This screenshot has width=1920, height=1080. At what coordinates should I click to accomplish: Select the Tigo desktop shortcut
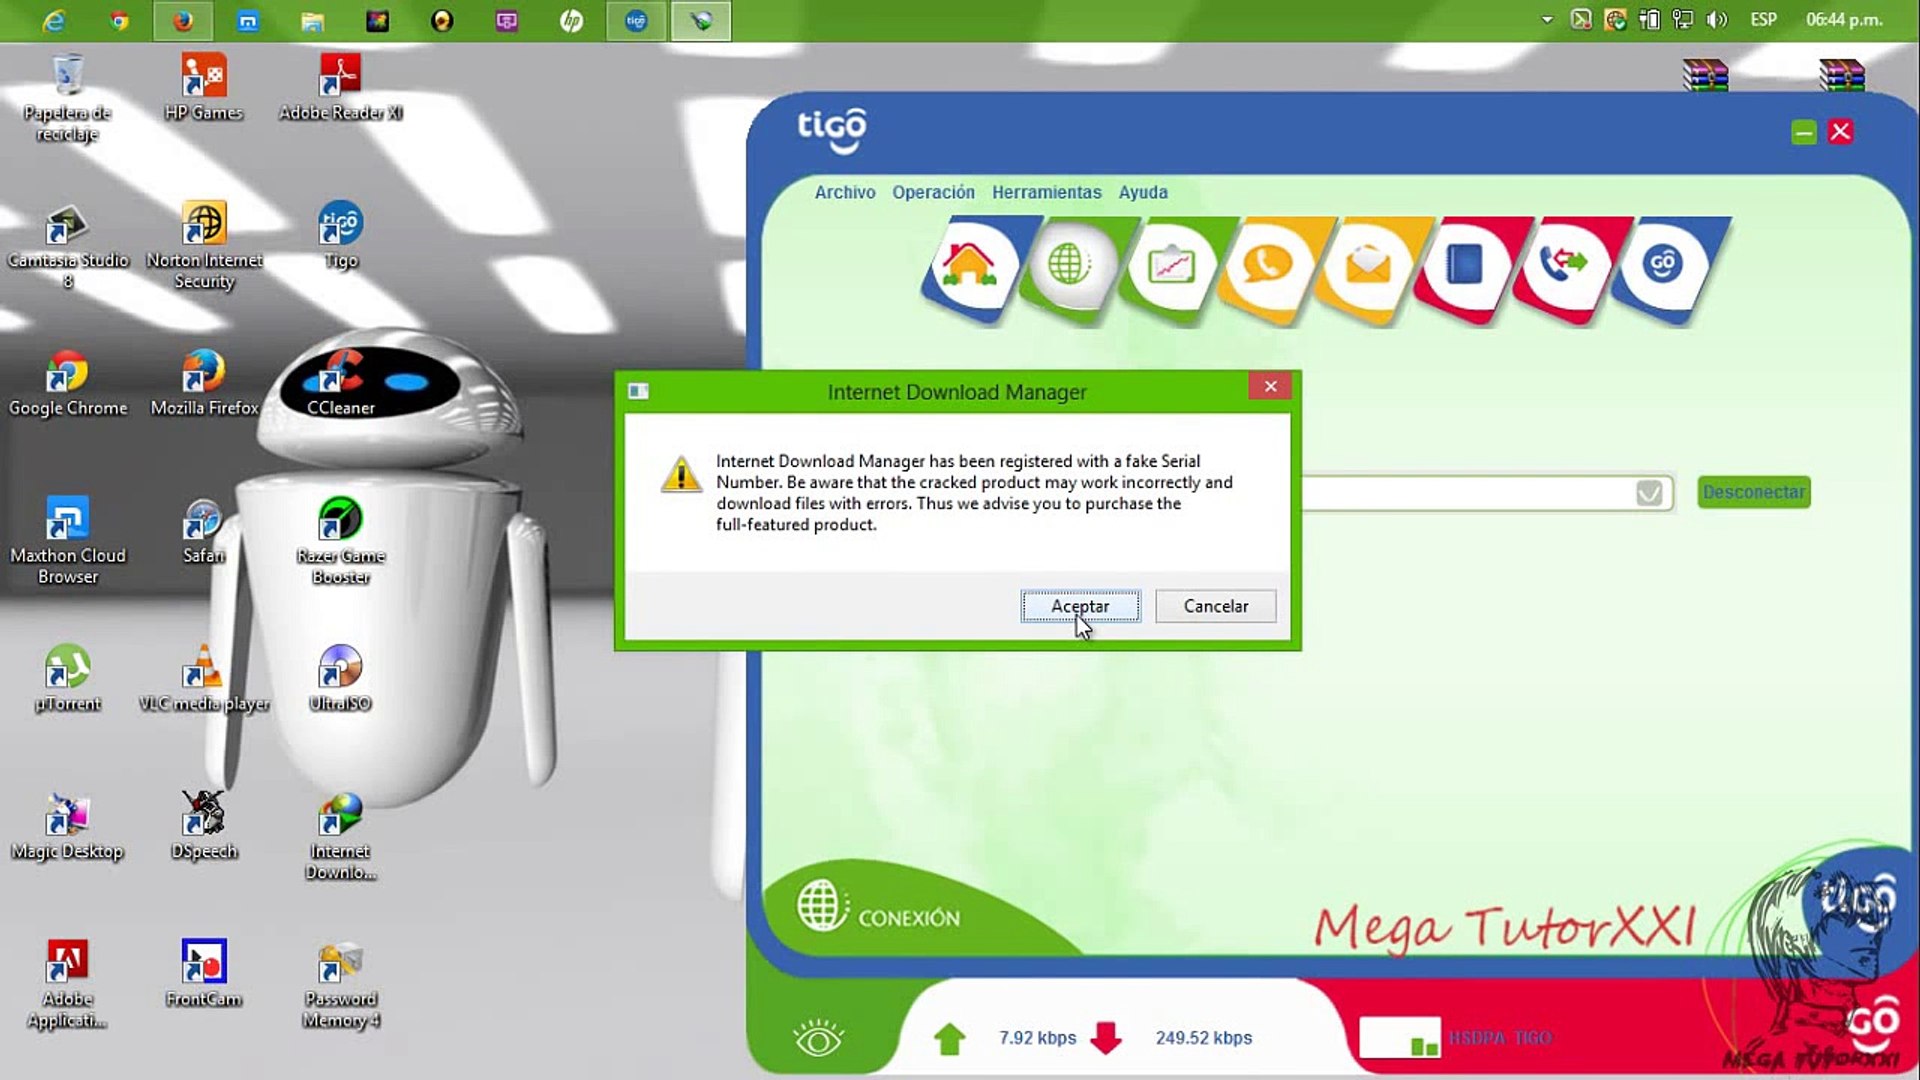click(x=340, y=235)
